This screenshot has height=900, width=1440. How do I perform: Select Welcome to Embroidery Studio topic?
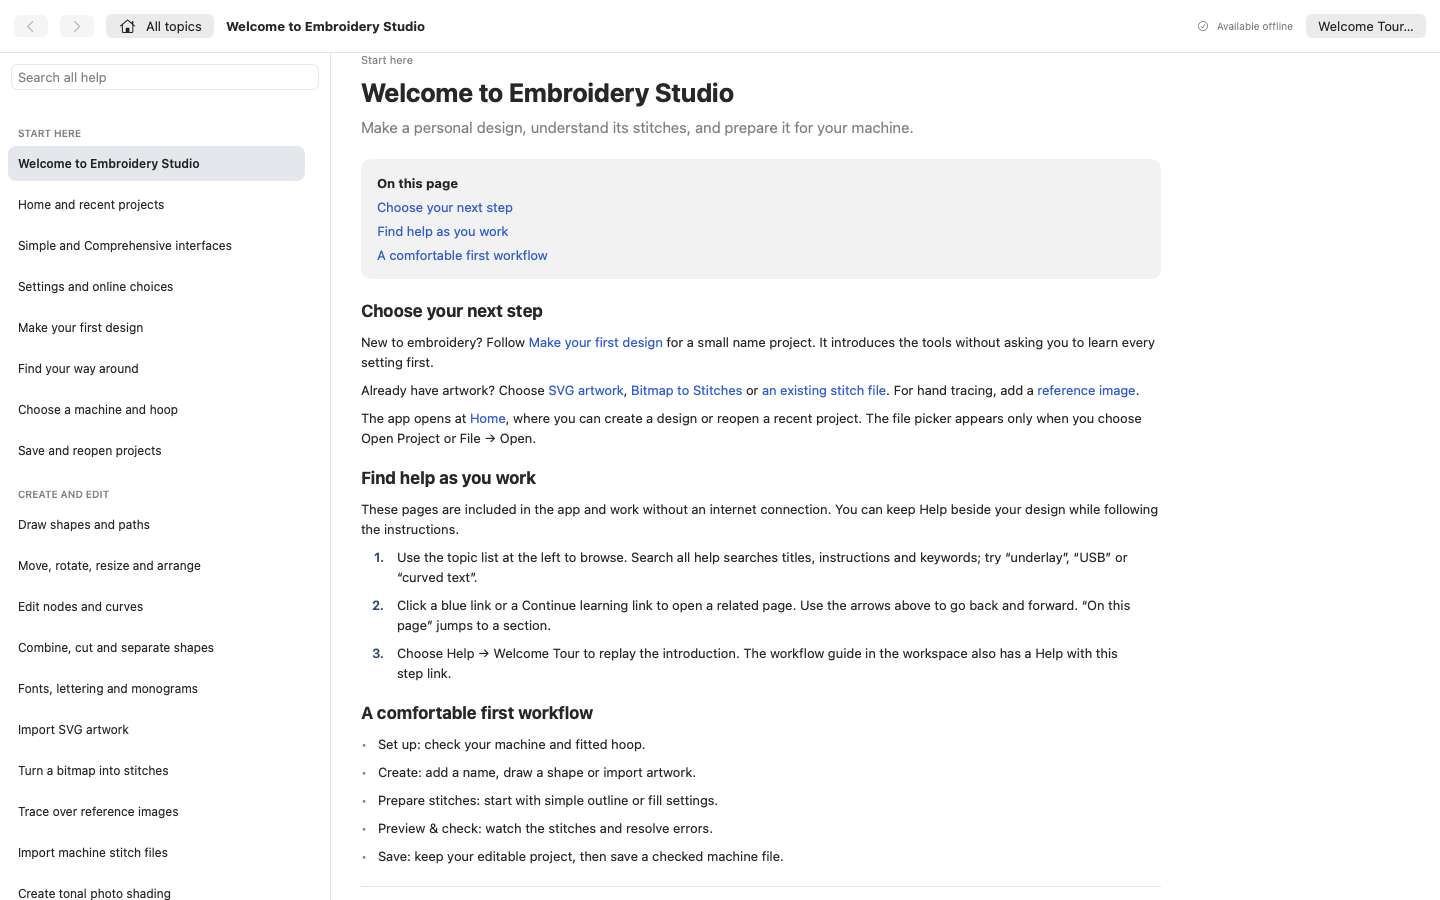(x=156, y=164)
